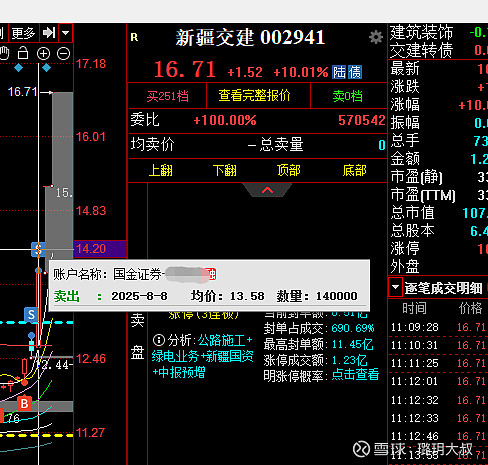This screenshot has height=465, width=488.
Task: Select the 11:09:28 trade row
Action: [x=438, y=327]
